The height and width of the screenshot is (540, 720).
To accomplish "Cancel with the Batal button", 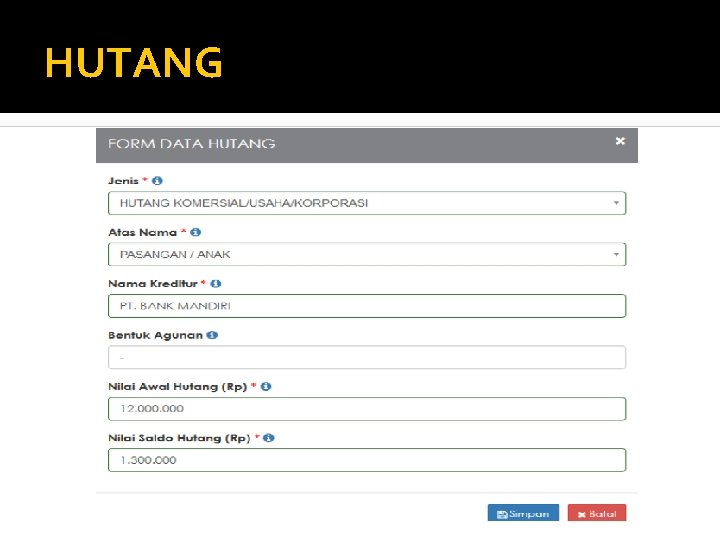I will [x=597, y=513].
